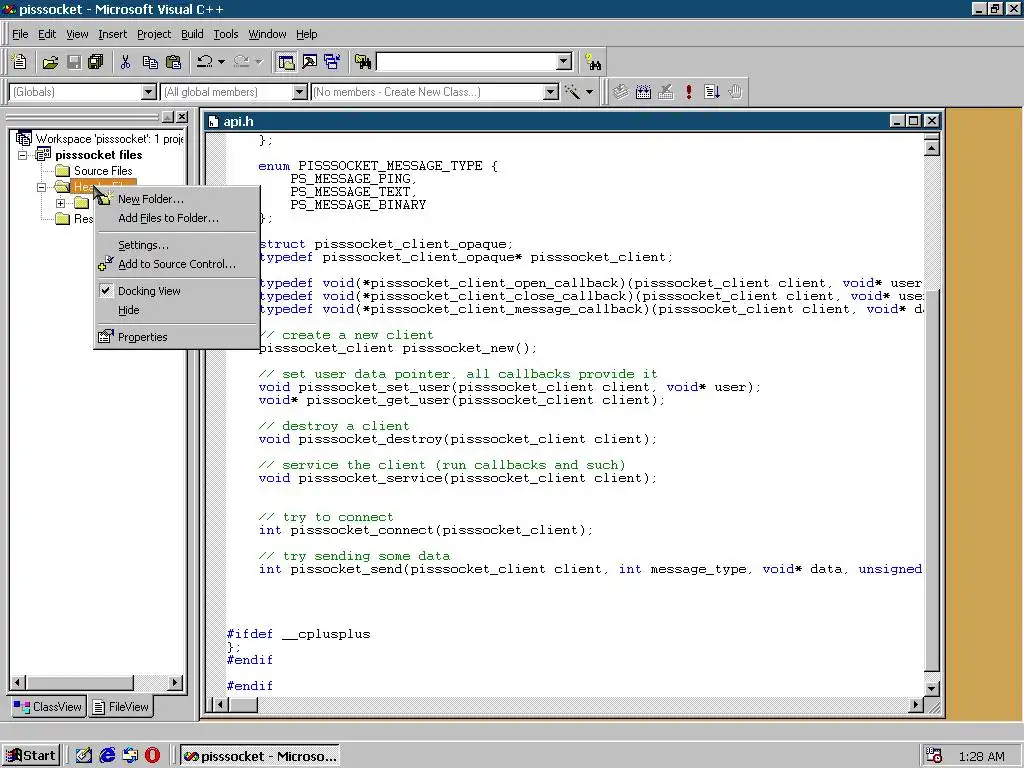Click the Find in Files icon
Viewport: 1024px width, 768px height.
click(x=363, y=62)
